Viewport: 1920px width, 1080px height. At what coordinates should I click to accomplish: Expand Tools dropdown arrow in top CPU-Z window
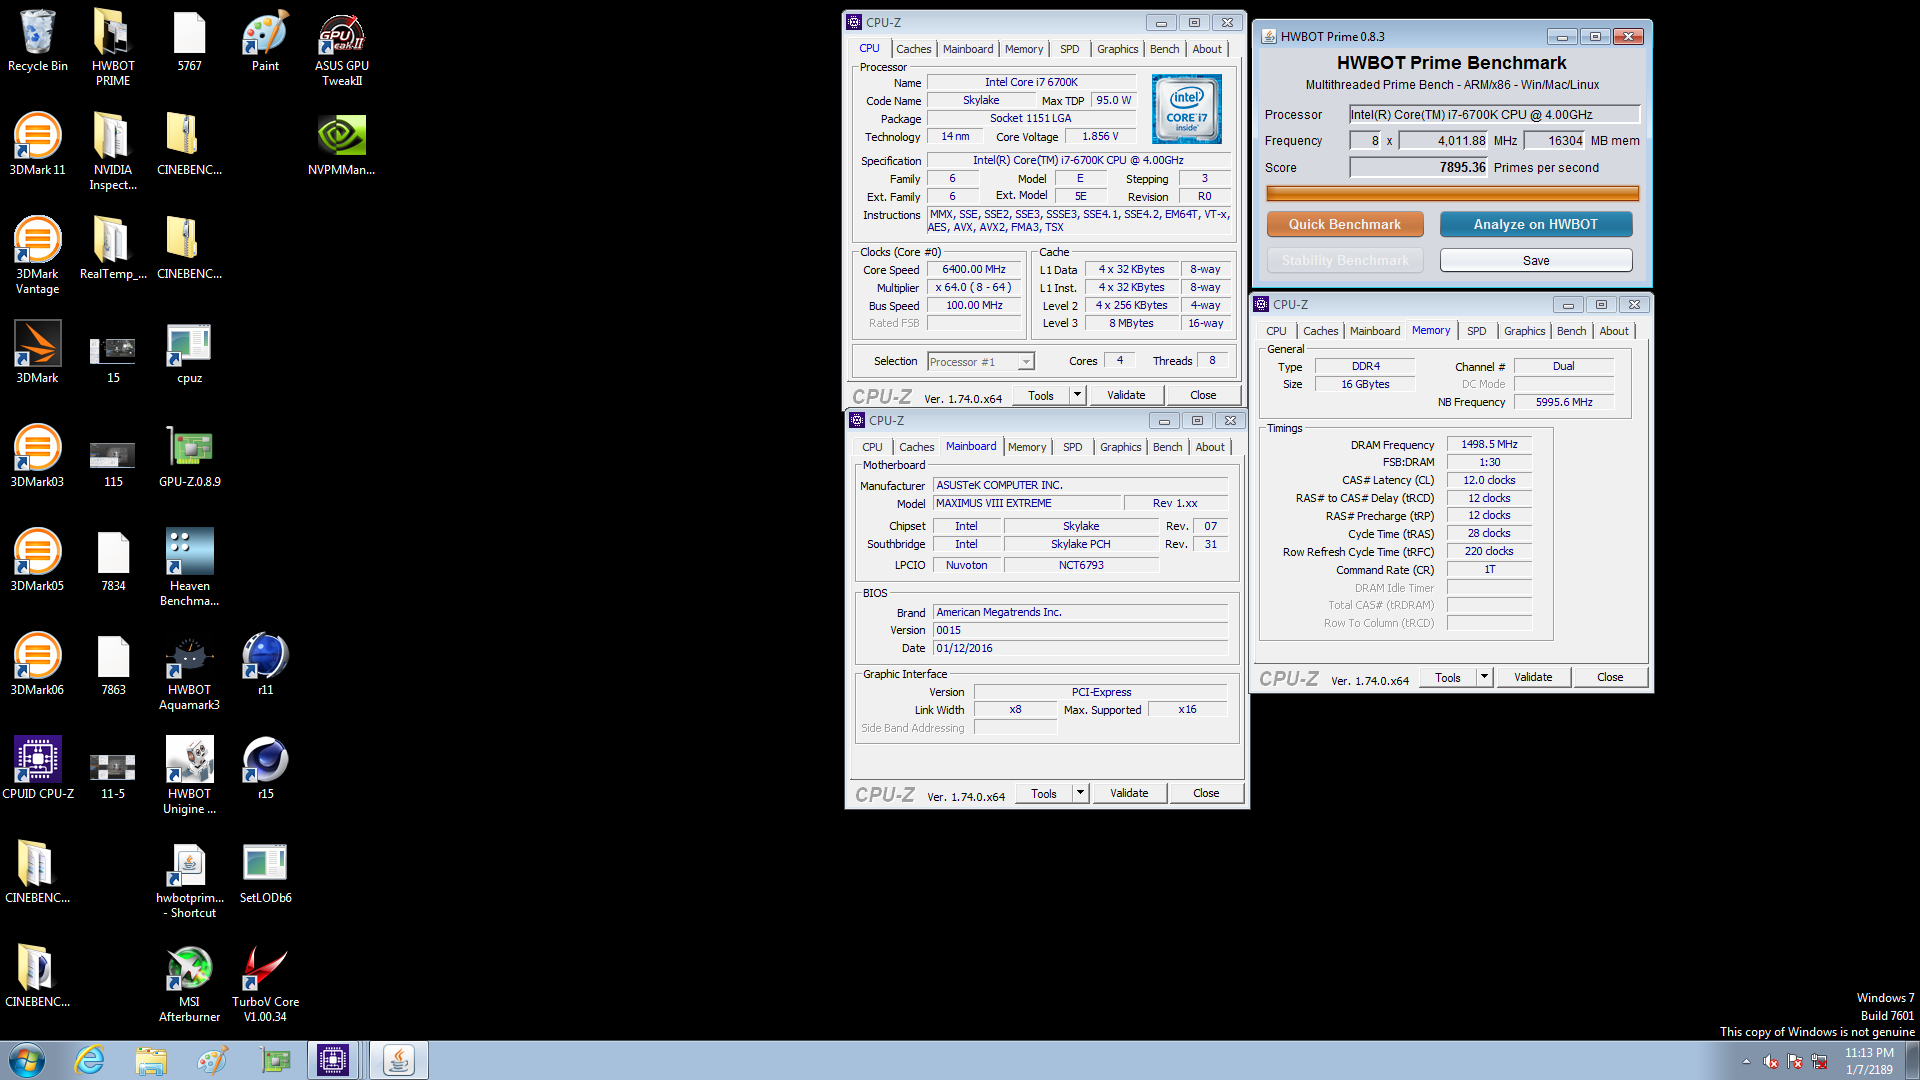tap(1077, 396)
